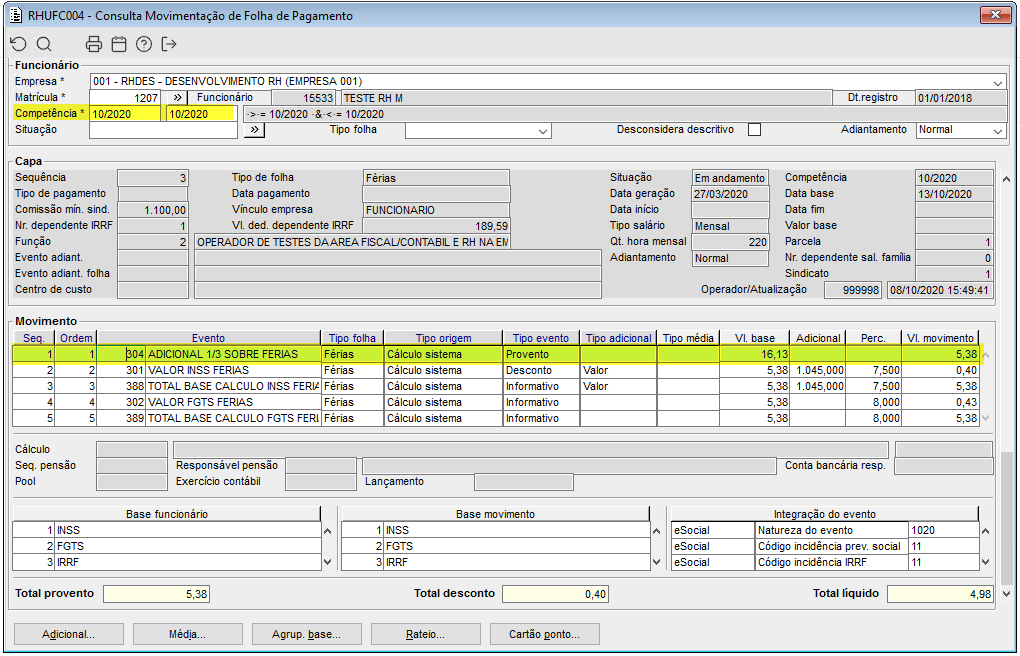Click the first Competência input field
The width and height of the screenshot is (1020, 656).
[x=126, y=114]
